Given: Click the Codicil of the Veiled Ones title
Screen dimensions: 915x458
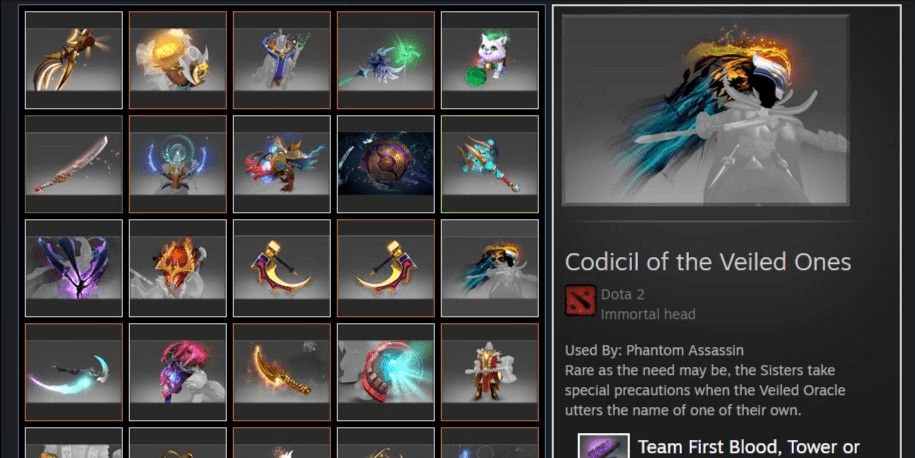Looking at the screenshot, I should pyautogui.click(x=708, y=262).
